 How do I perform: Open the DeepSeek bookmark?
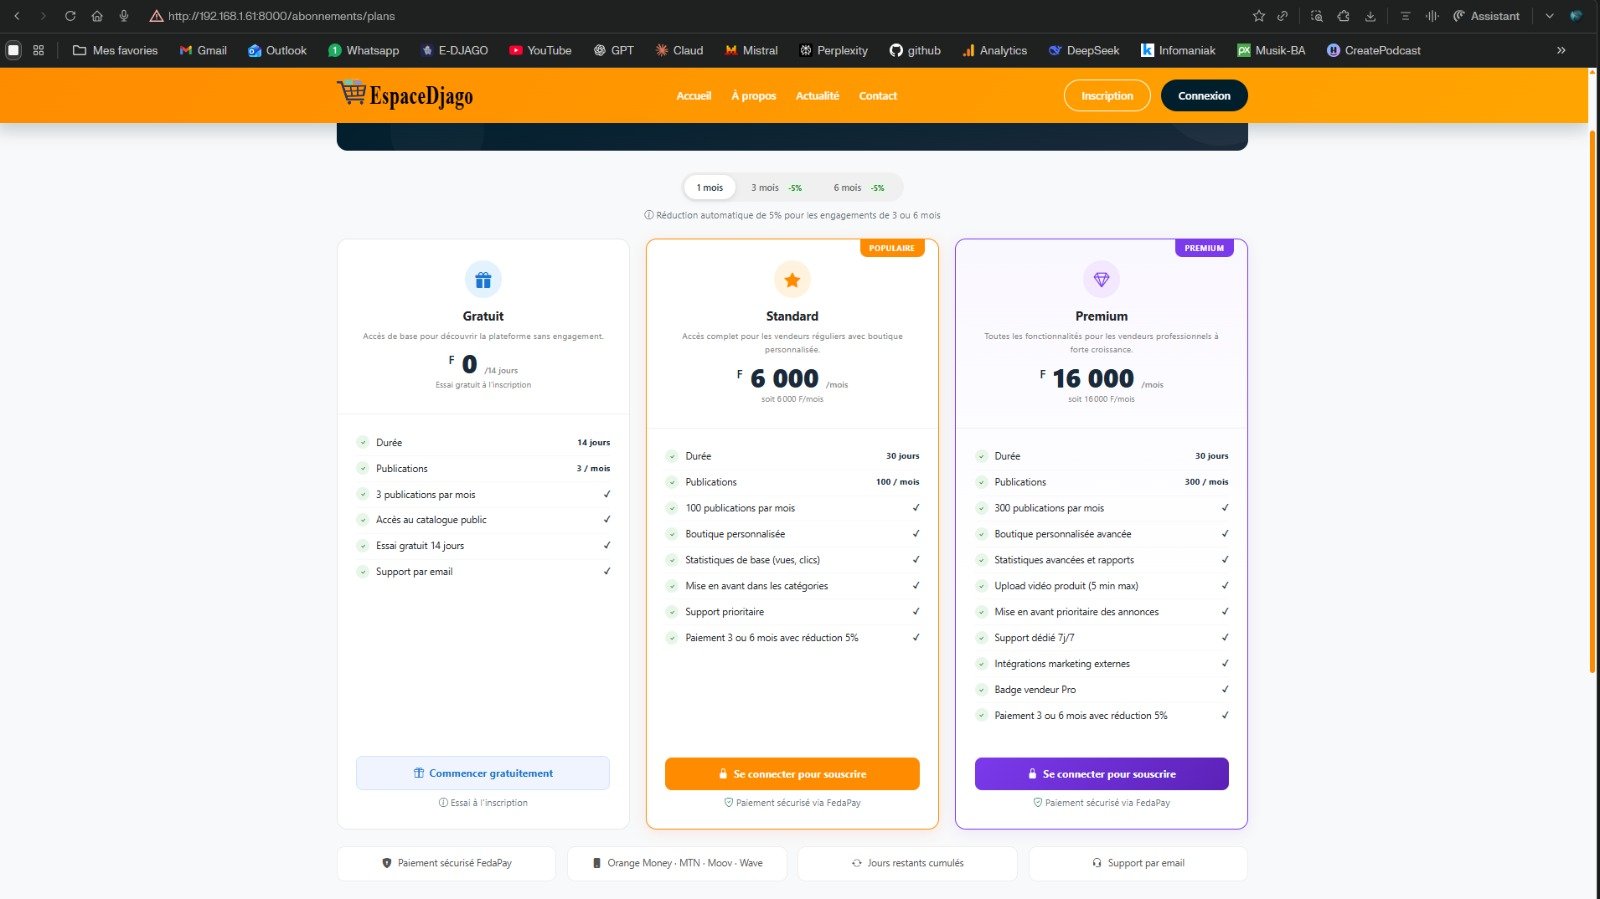click(1083, 50)
